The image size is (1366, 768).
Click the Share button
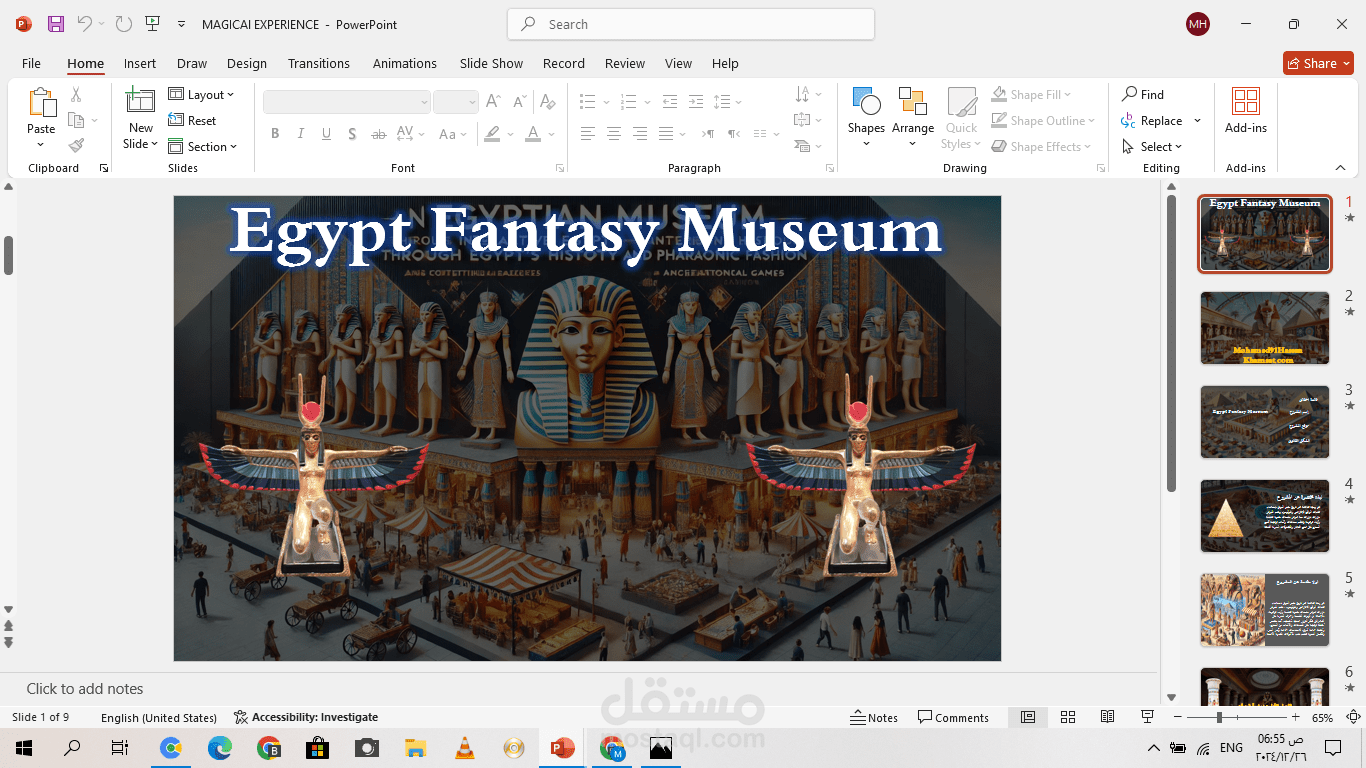pos(1318,63)
